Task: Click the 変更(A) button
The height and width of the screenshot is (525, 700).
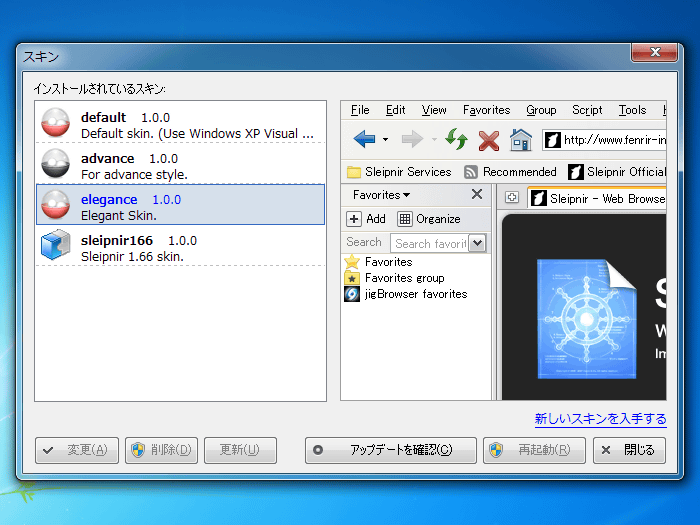Action: pyautogui.click(x=77, y=450)
